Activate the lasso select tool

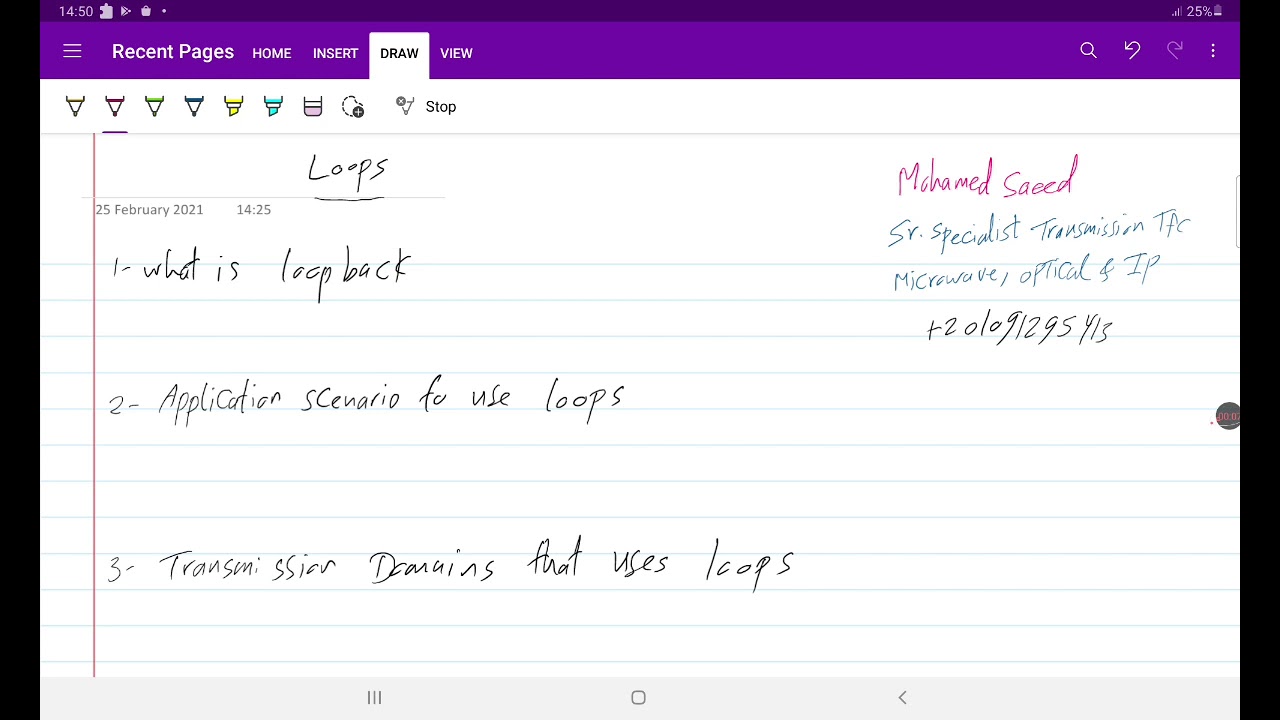[x=353, y=107]
